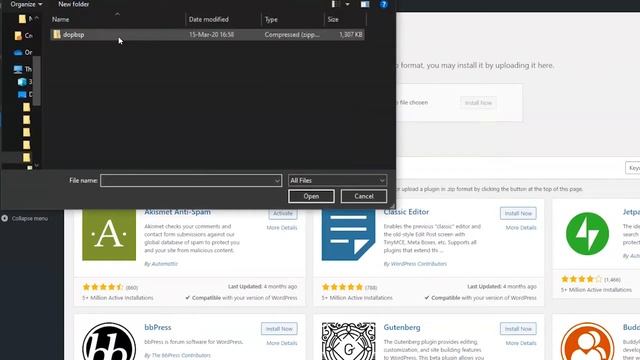Open the view options dropdown arrow
The width and height of the screenshot is (640, 360).
pos(347,4)
